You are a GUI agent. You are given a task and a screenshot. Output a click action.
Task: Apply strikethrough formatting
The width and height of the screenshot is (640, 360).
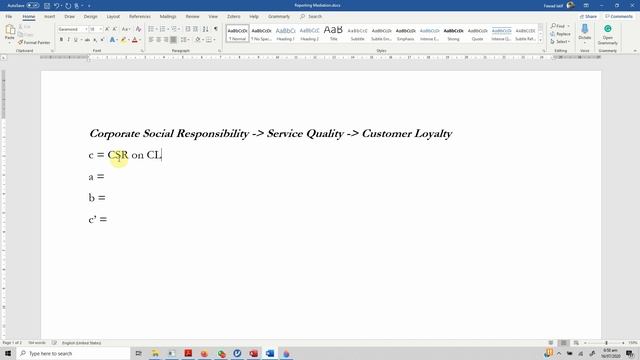87,40
